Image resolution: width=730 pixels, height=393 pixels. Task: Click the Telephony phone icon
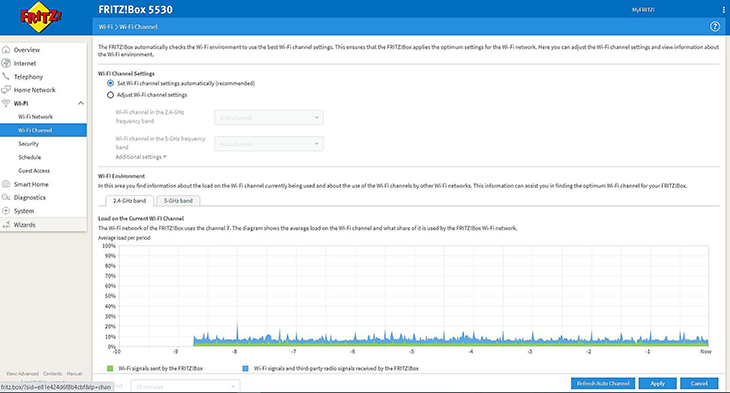point(6,76)
